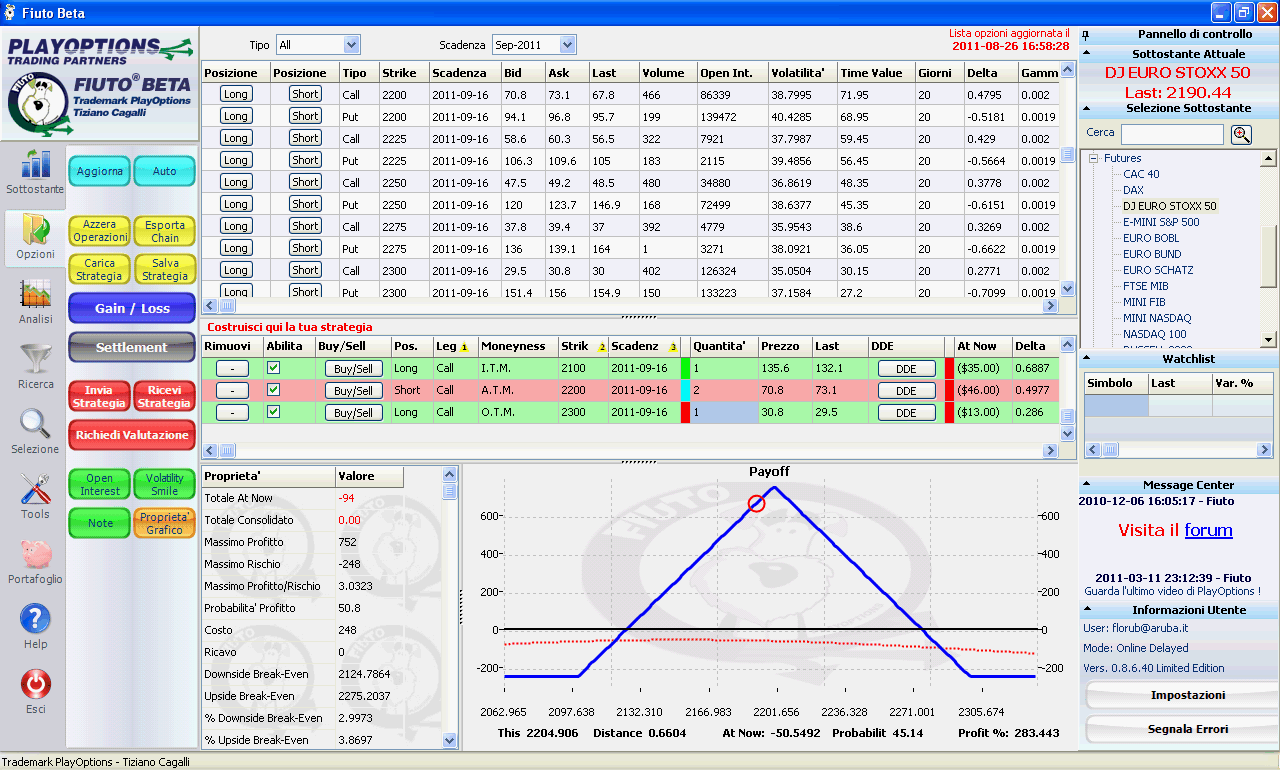Screen dimensions: 1280x770
Task: Toggle Abilita checkbox for 2200 short leg
Action: [x=273, y=390]
